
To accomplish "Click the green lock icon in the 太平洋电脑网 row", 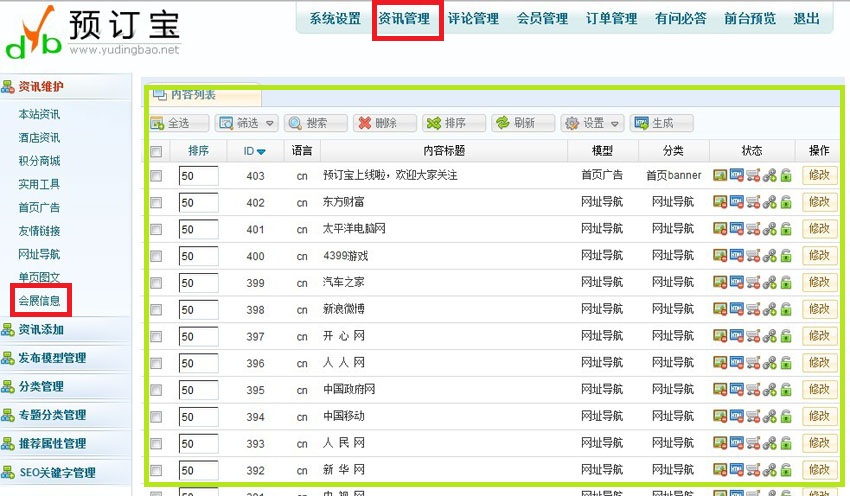I will click(x=786, y=229).
